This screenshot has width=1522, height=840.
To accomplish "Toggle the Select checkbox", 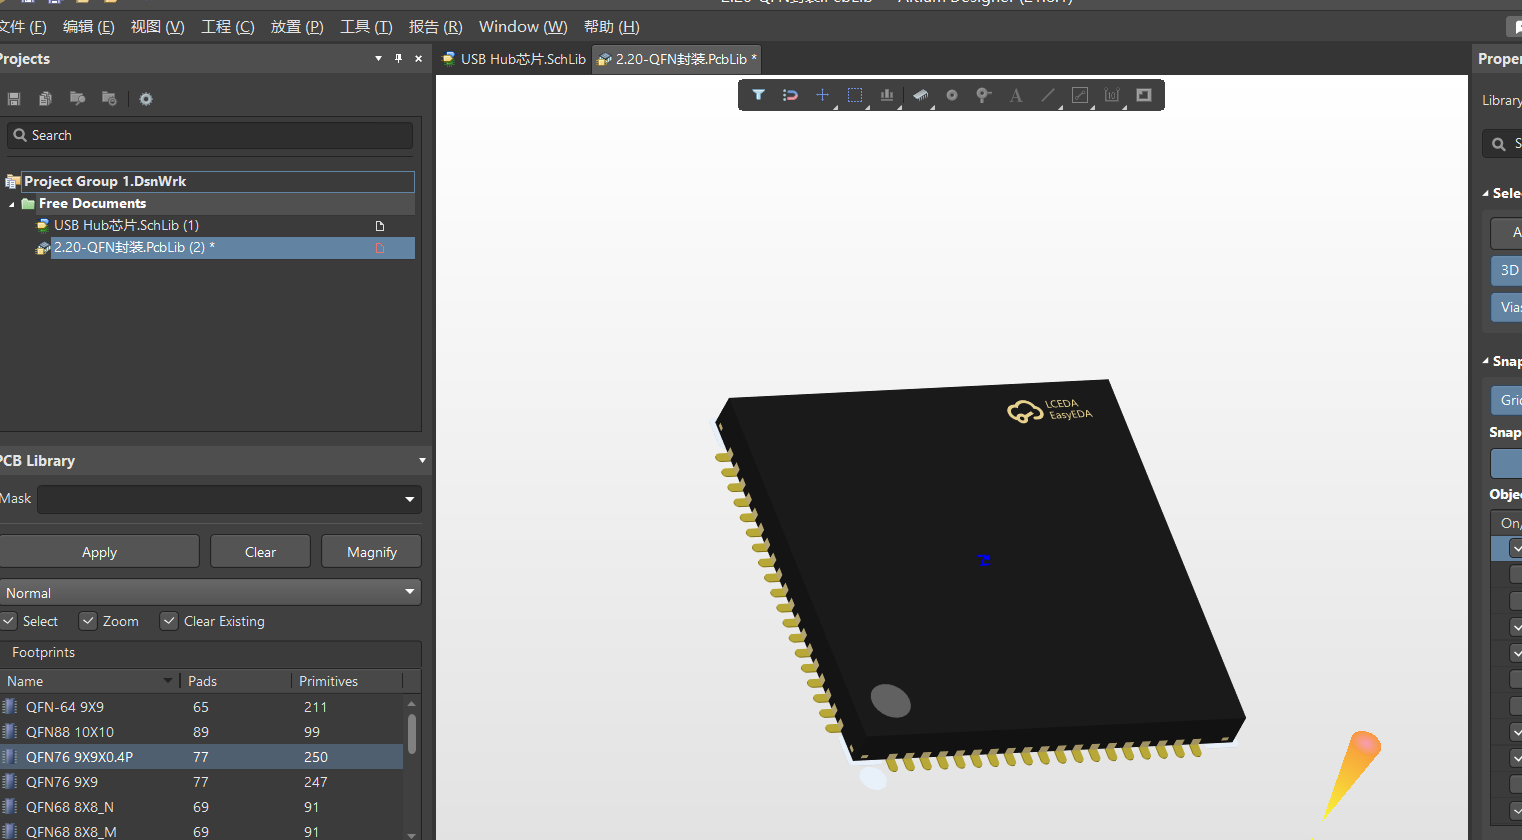I will point(9,621).
